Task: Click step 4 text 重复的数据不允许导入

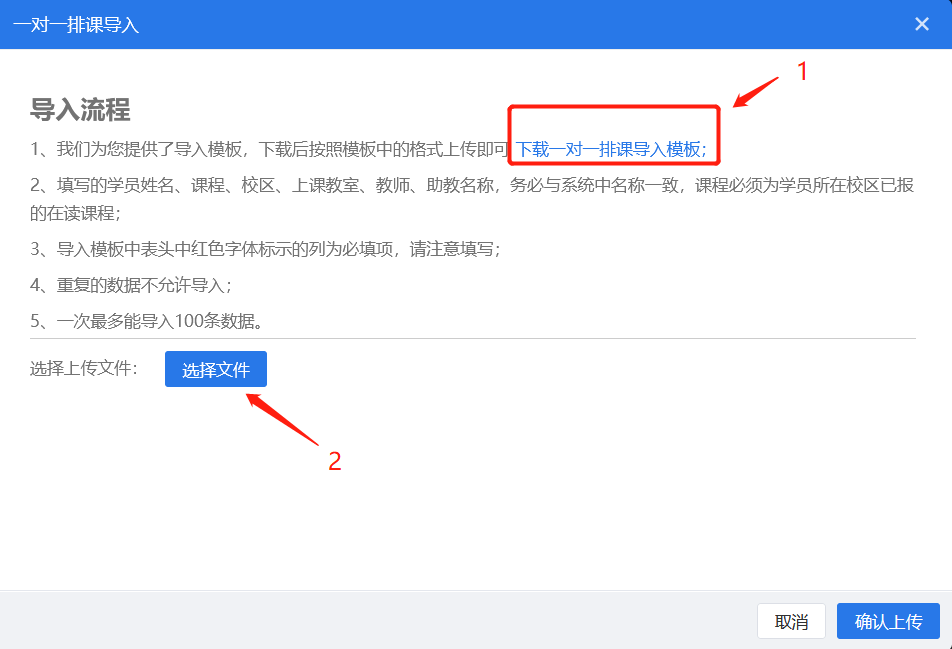Action: pyautogui.click(x=131, y=285)
